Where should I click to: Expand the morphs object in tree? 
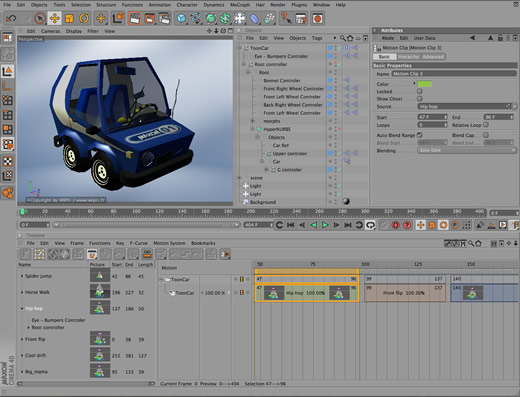click(x=253, y=121)
